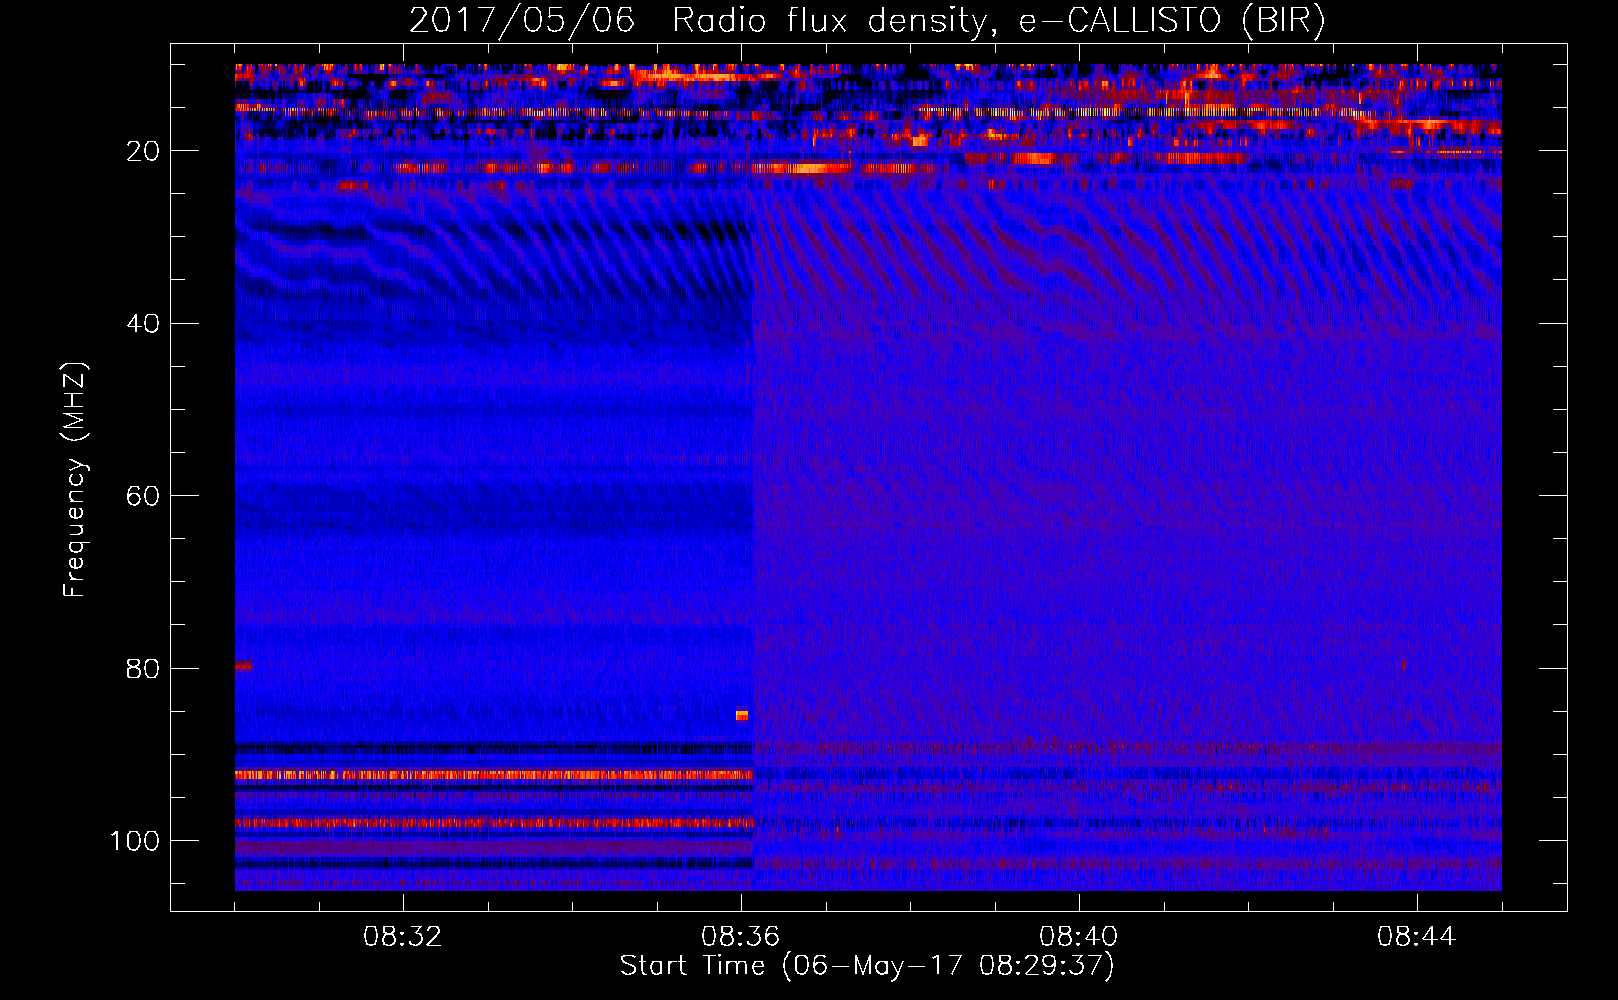This screenshot has height=1000, width=1618.
Task: Click the 80 MHz frequency tick label
Action: pyautogui.click(x=143, y=668)
